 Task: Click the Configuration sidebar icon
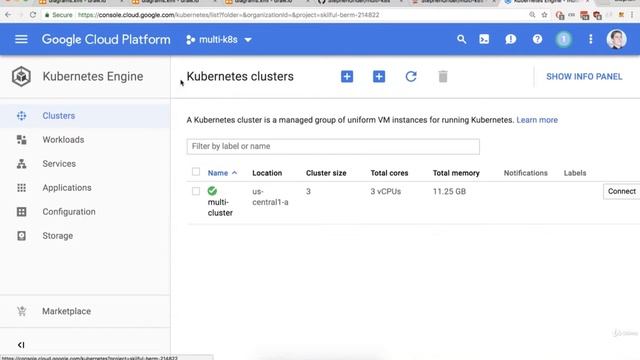(x=22, y=212)
